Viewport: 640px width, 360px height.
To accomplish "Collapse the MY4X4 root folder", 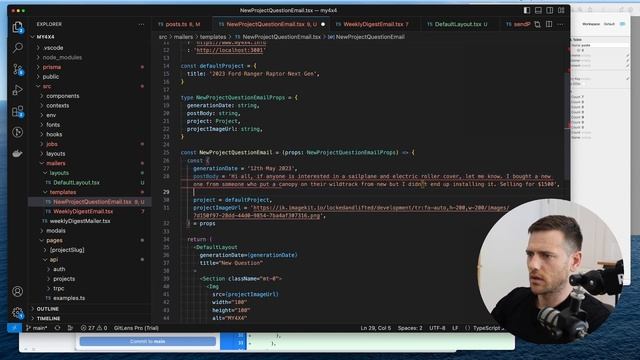I will pos(45,37).
